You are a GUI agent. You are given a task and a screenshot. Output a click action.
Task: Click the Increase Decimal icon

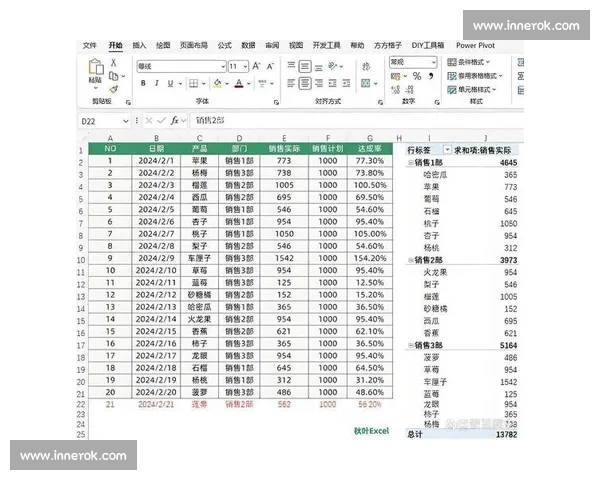(396, 90)
